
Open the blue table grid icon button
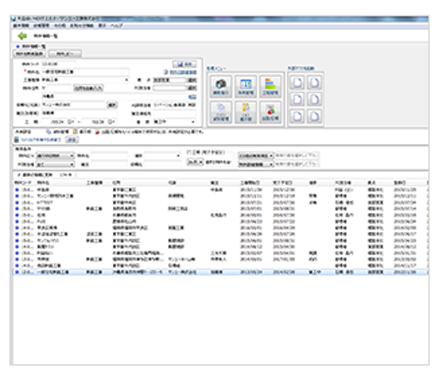click(246, 86)
